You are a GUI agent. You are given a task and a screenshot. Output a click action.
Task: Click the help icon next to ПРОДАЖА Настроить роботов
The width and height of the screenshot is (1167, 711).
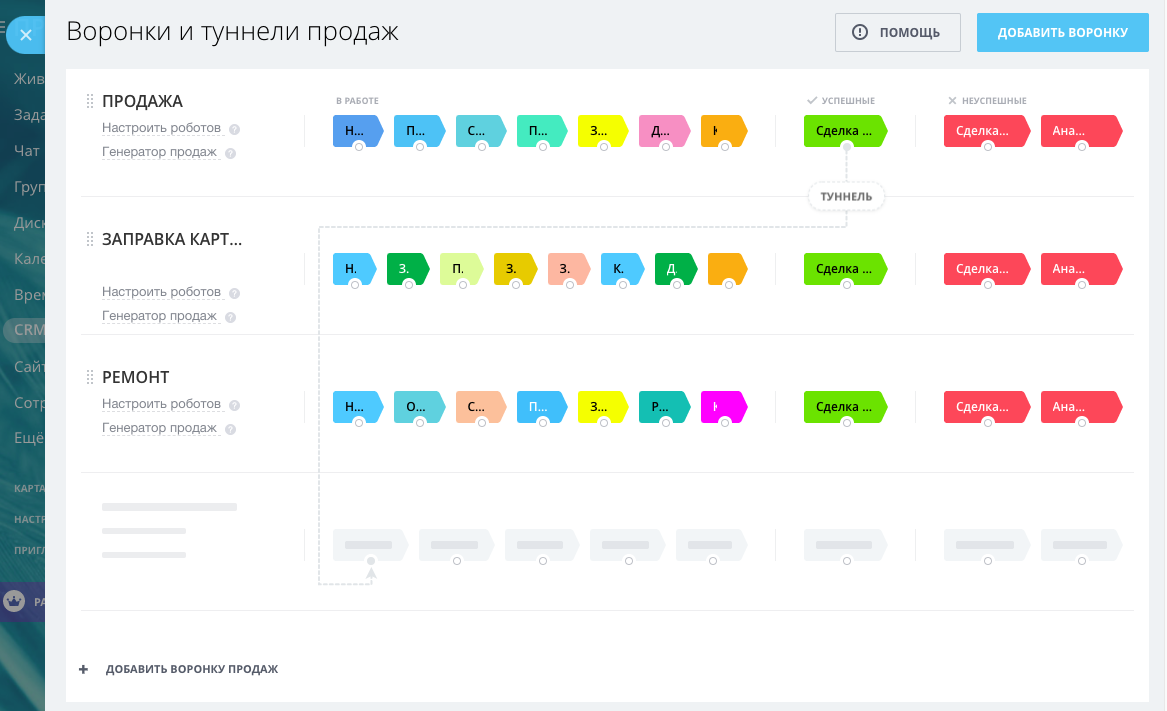point(234,130)
